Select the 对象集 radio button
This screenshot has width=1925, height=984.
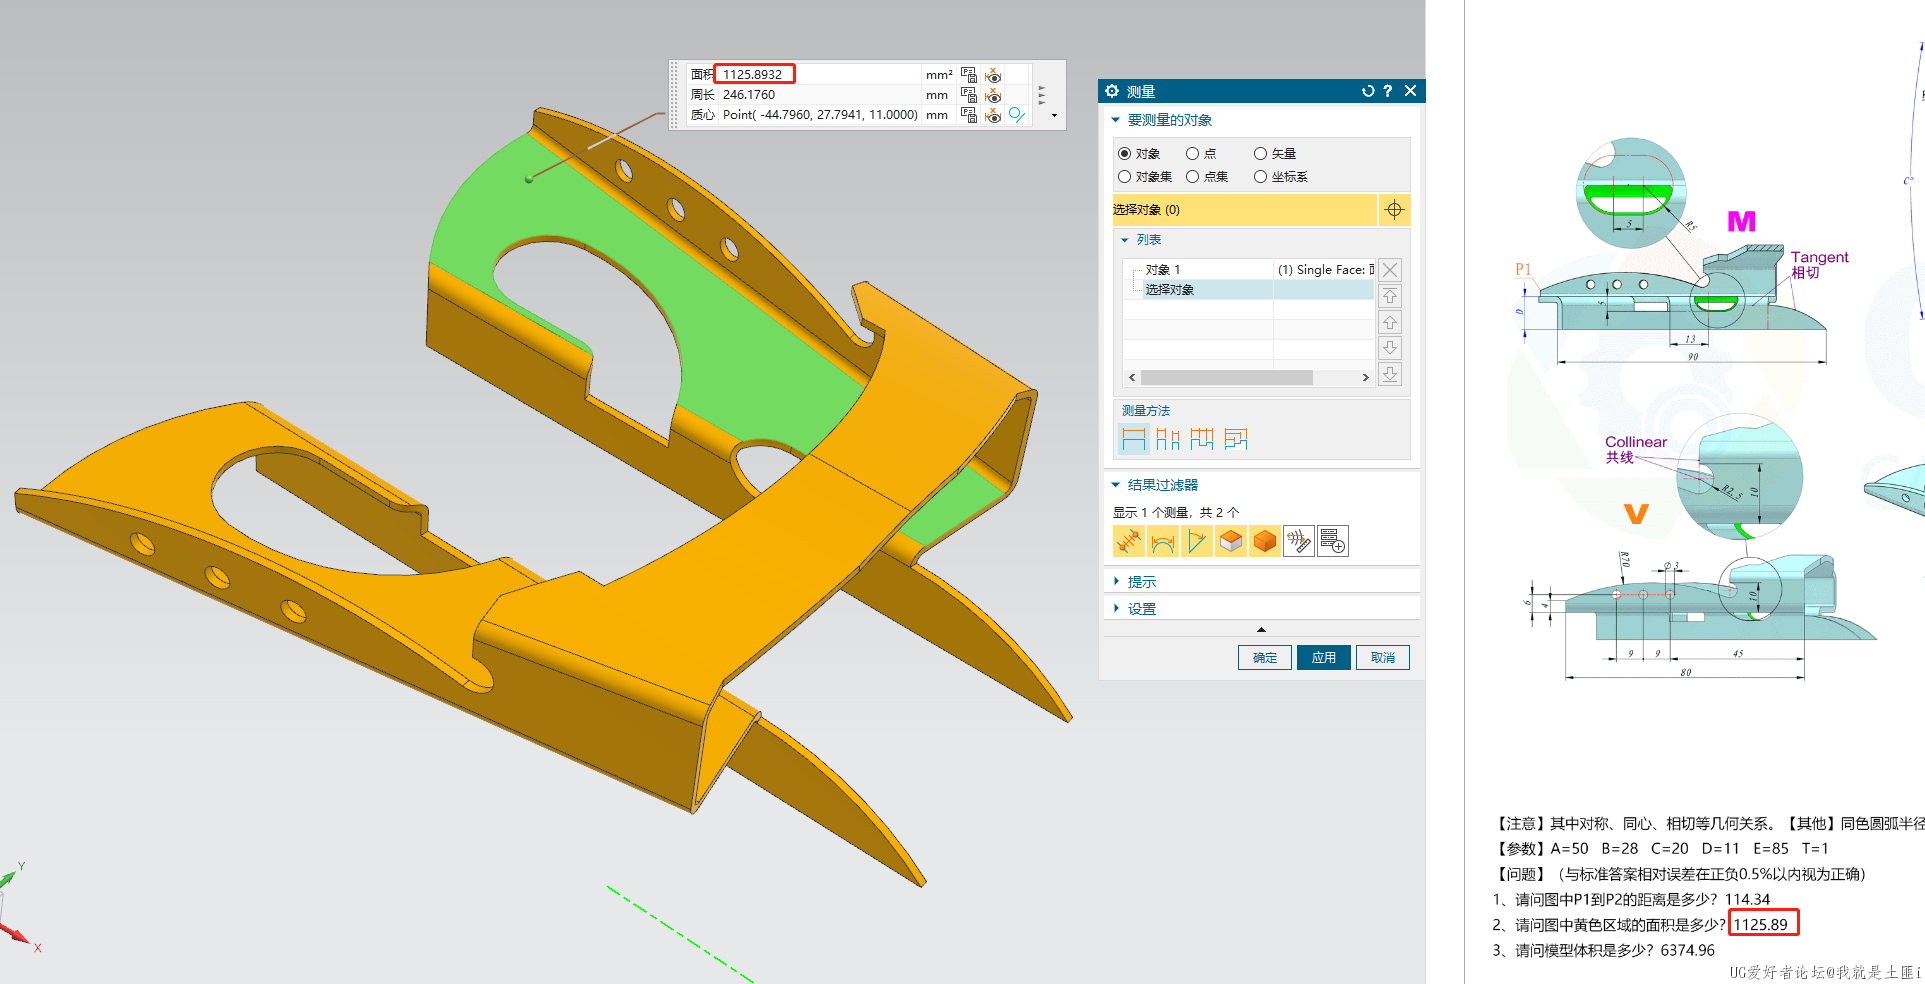pyautogui.click(x=1125, y=177)
